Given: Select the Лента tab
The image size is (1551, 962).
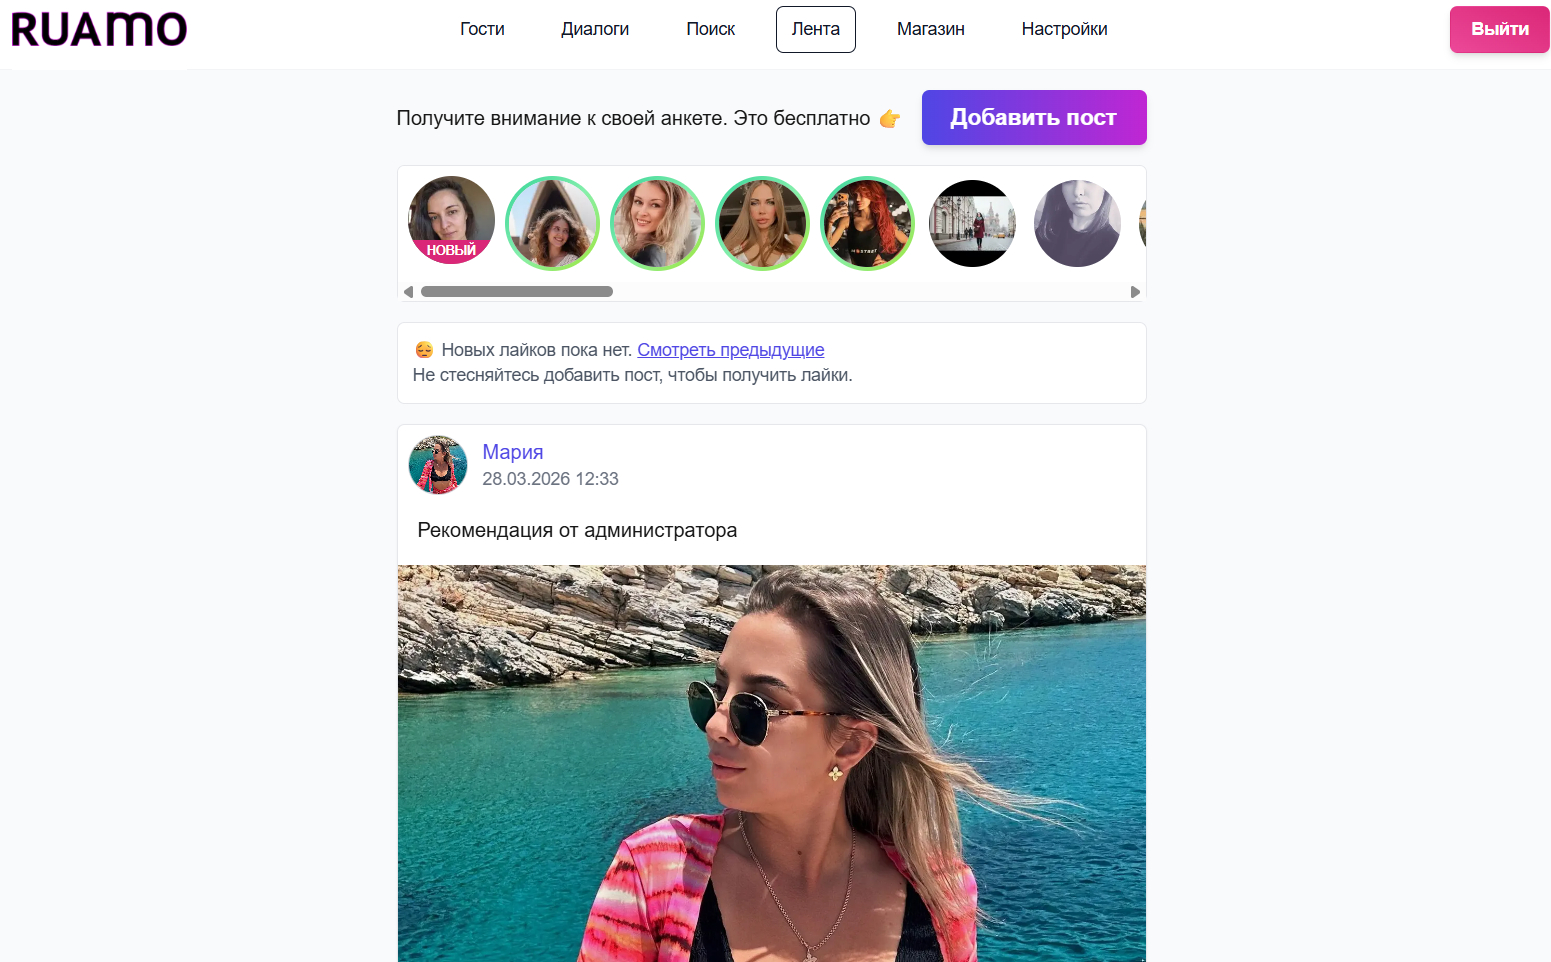Looking at the screenshot, I should pyautogui.click(x=815, y=29).
